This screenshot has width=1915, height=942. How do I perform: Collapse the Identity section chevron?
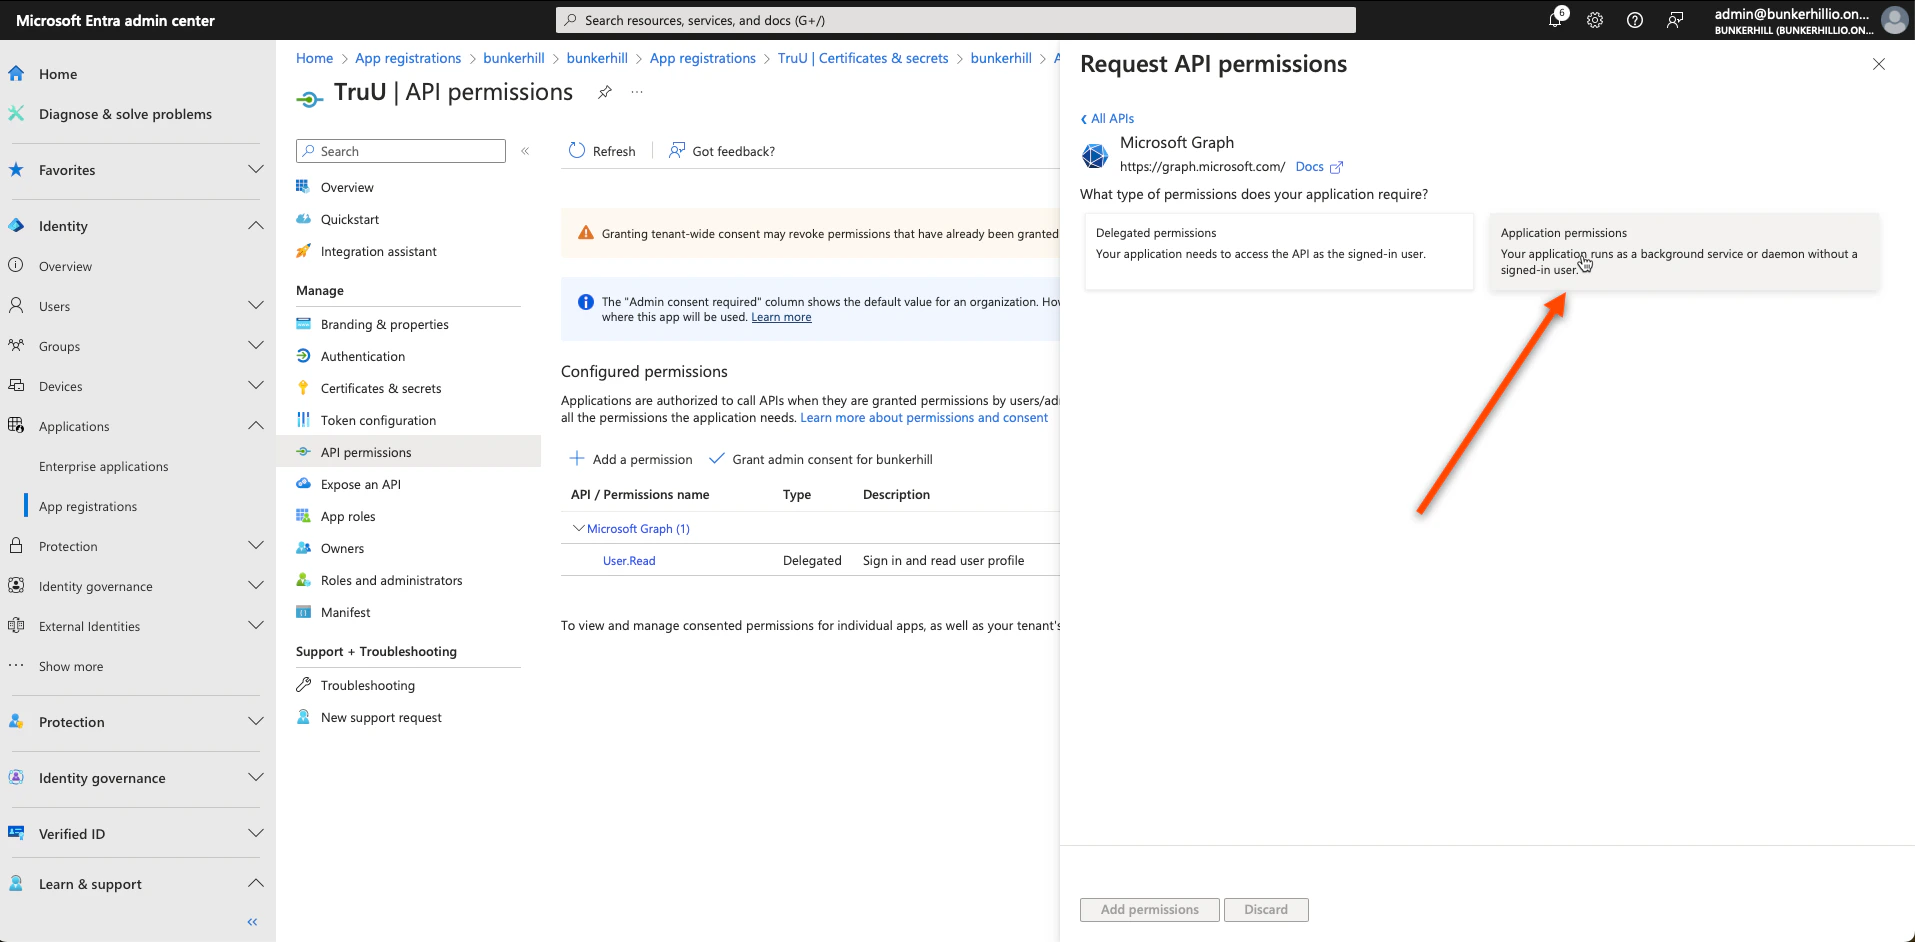tap(256, 225)
